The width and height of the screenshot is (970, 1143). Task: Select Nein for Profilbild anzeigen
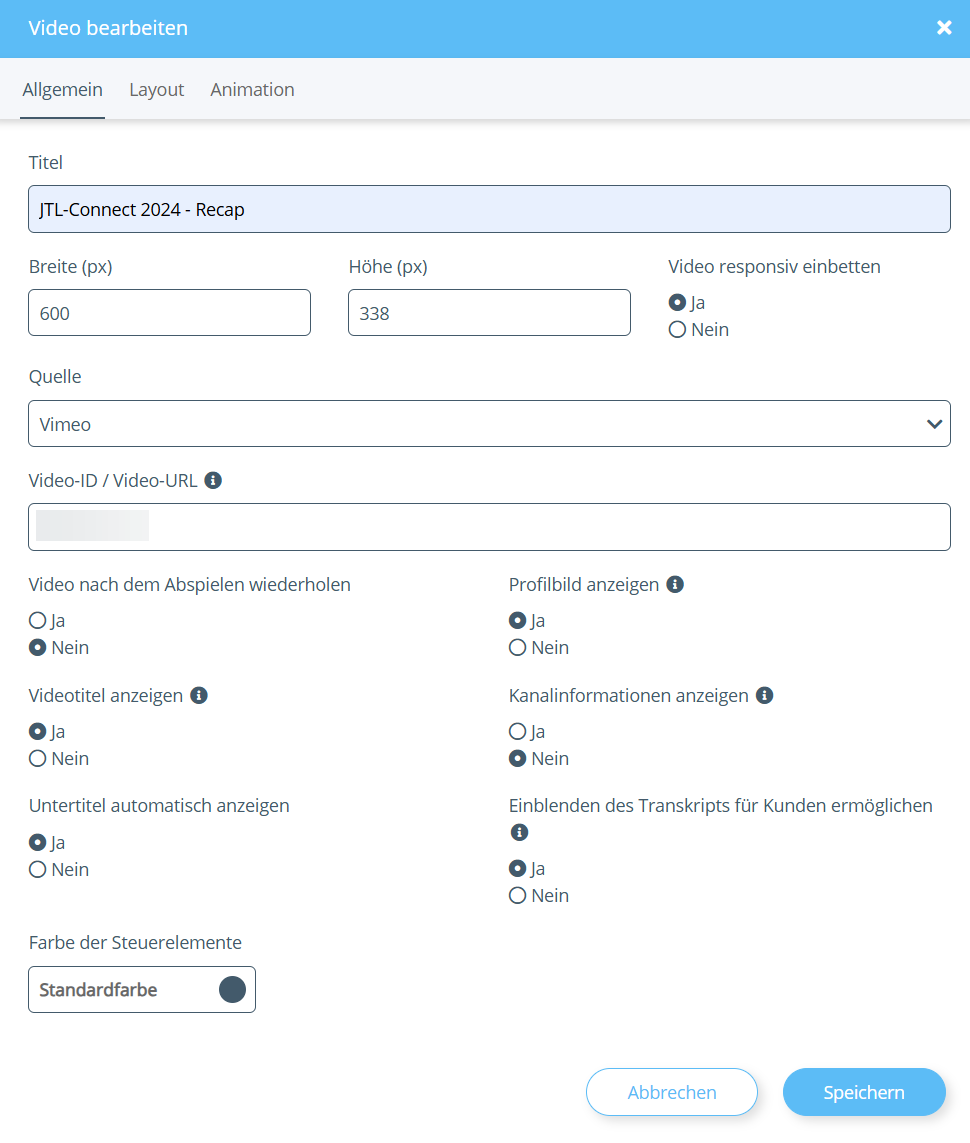[x=518, y=648]
